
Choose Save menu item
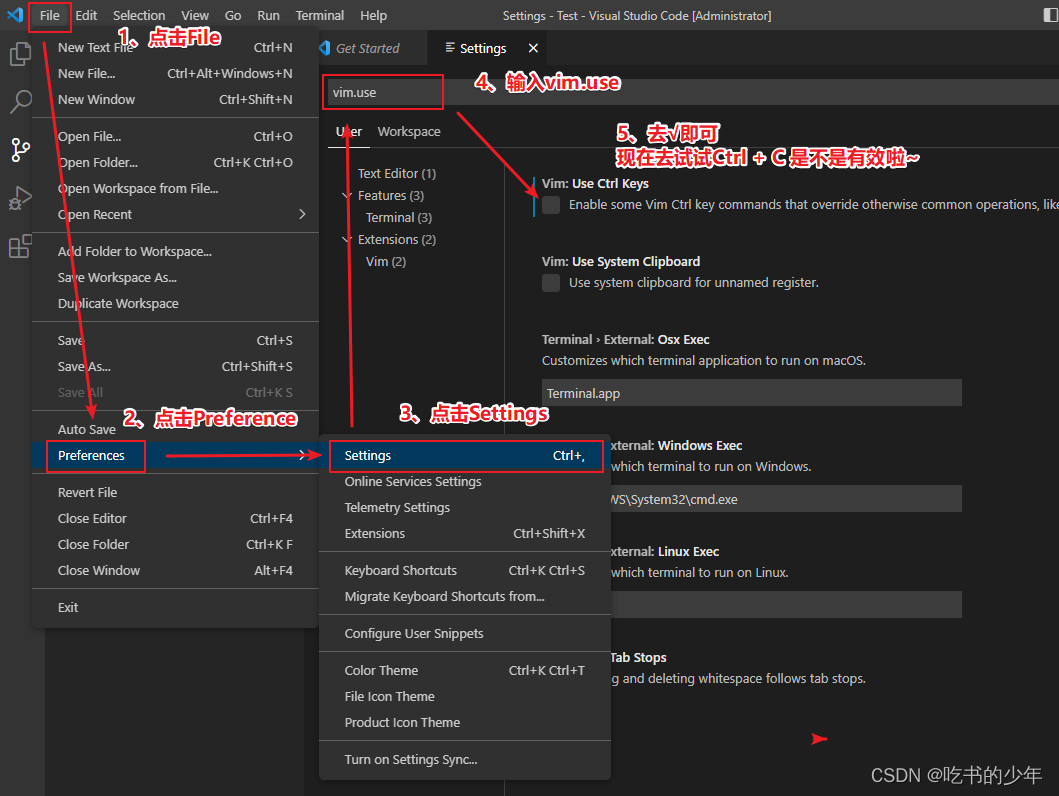click(175, 340)
